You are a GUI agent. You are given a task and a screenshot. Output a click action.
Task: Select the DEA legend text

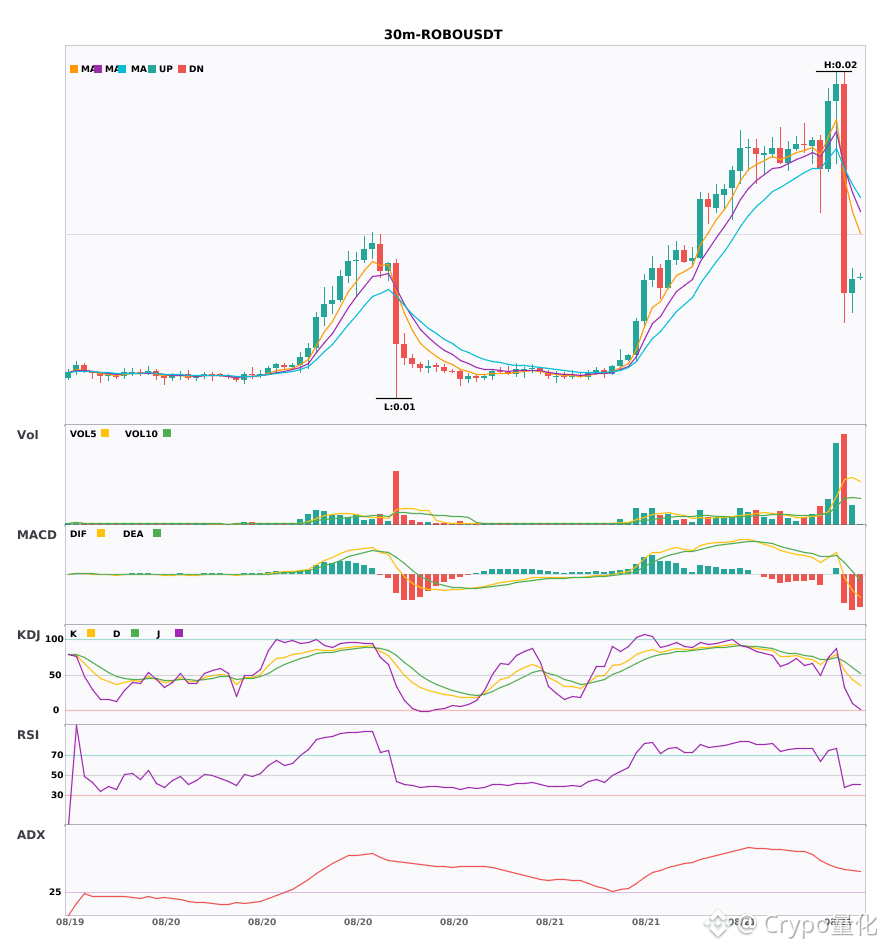coord(133,534)
